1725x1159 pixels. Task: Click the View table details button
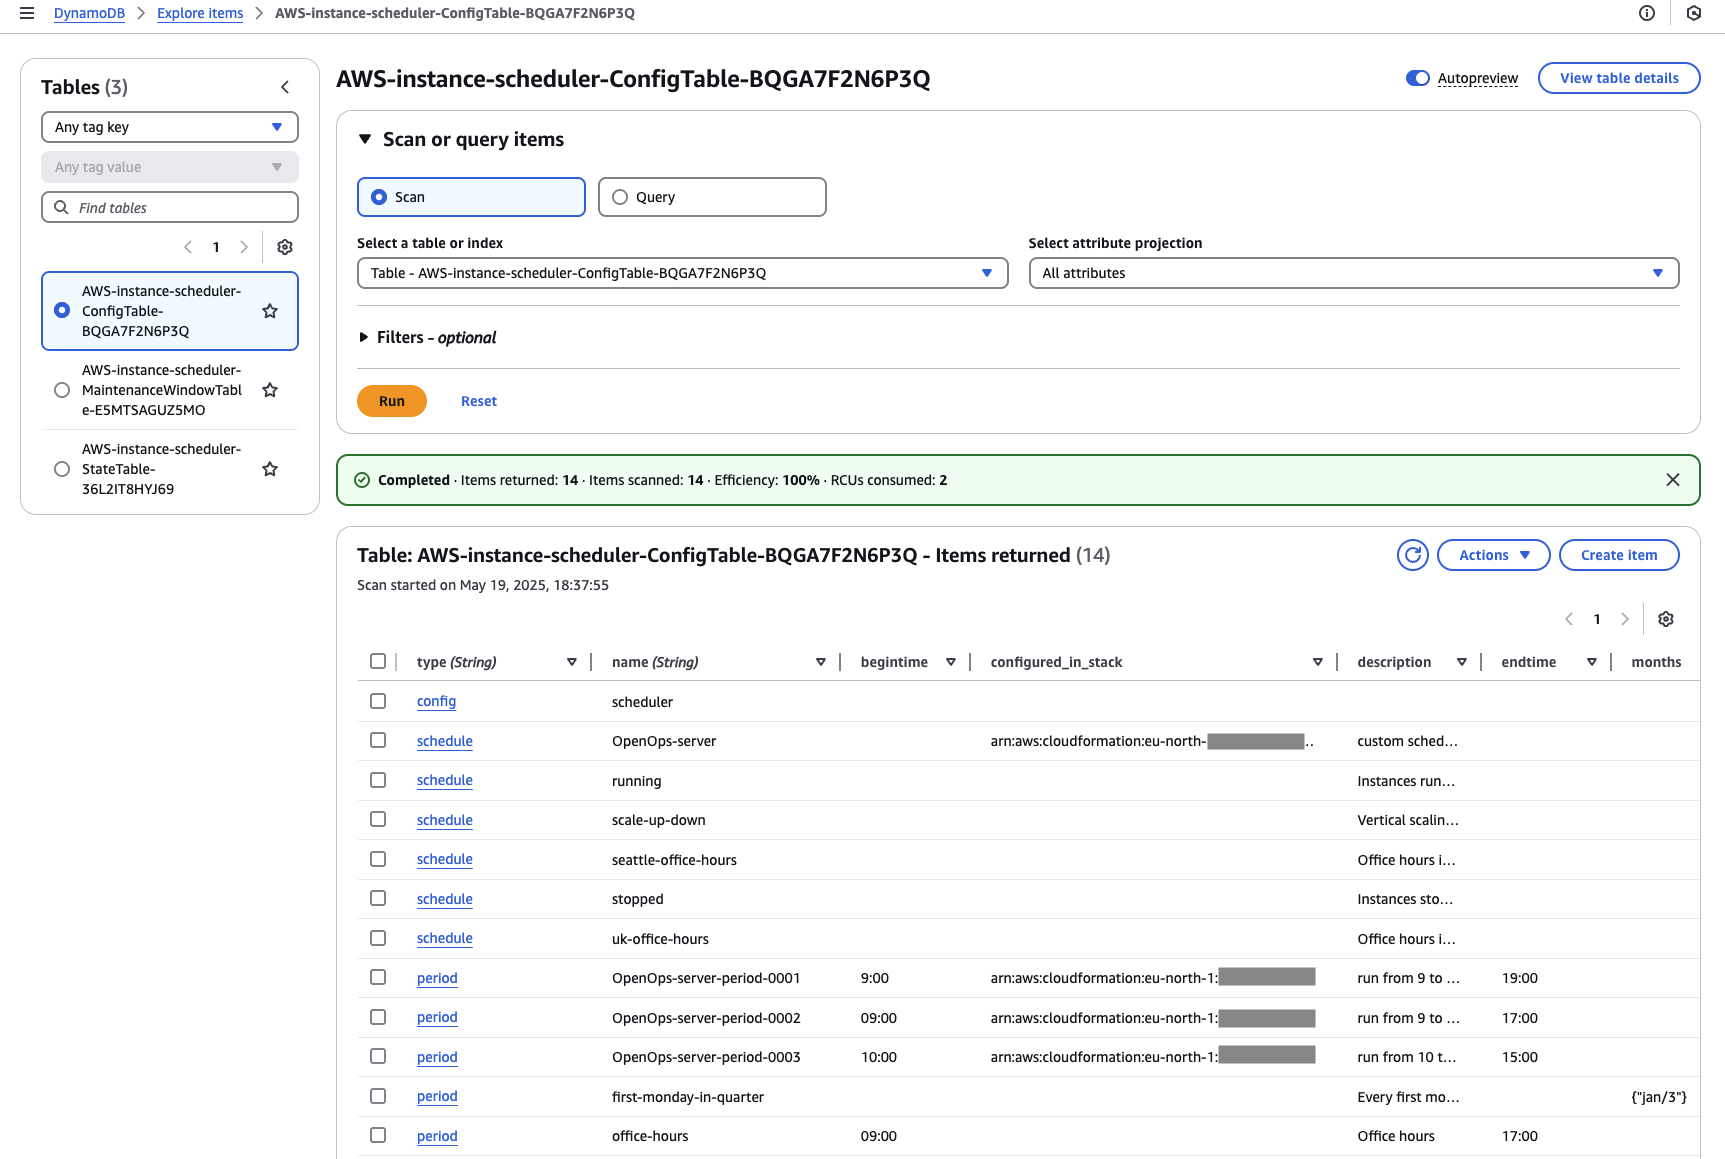coord(1619,78)
